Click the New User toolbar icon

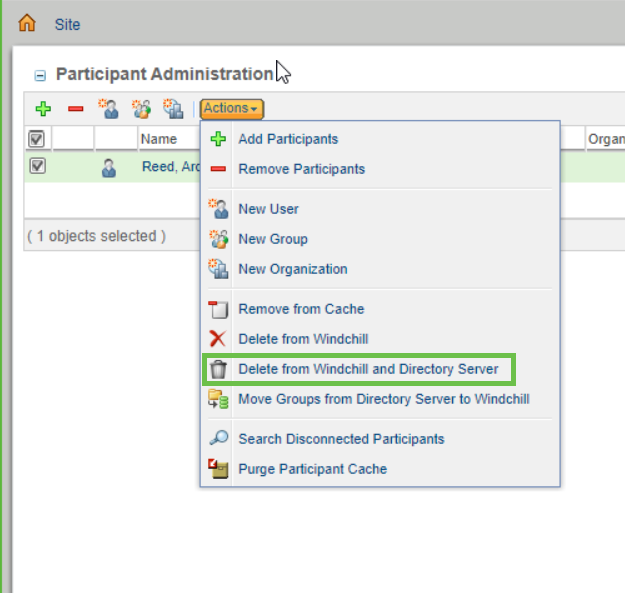109,109
